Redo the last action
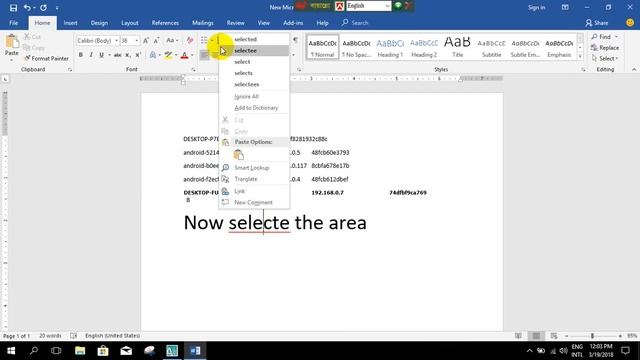 point(43,8)
